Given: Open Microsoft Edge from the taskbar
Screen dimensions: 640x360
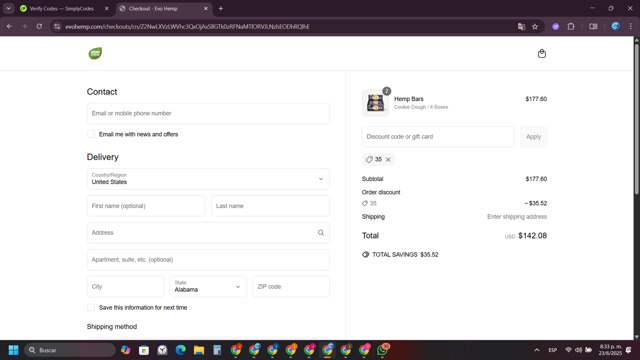Looking at the screenshot, I should (x=180, y=350).
